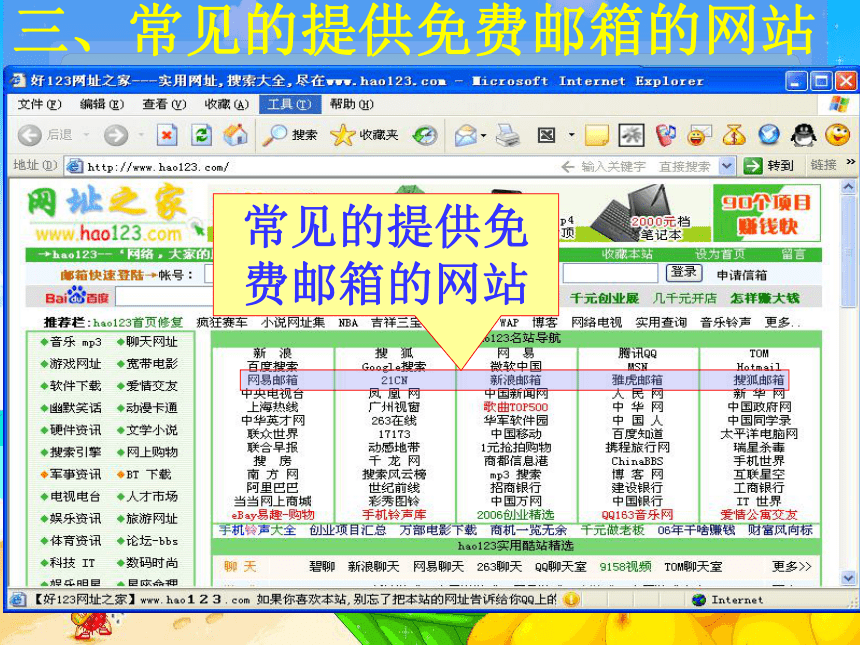Open the 软件下载 category link

(x=76, y=386)
